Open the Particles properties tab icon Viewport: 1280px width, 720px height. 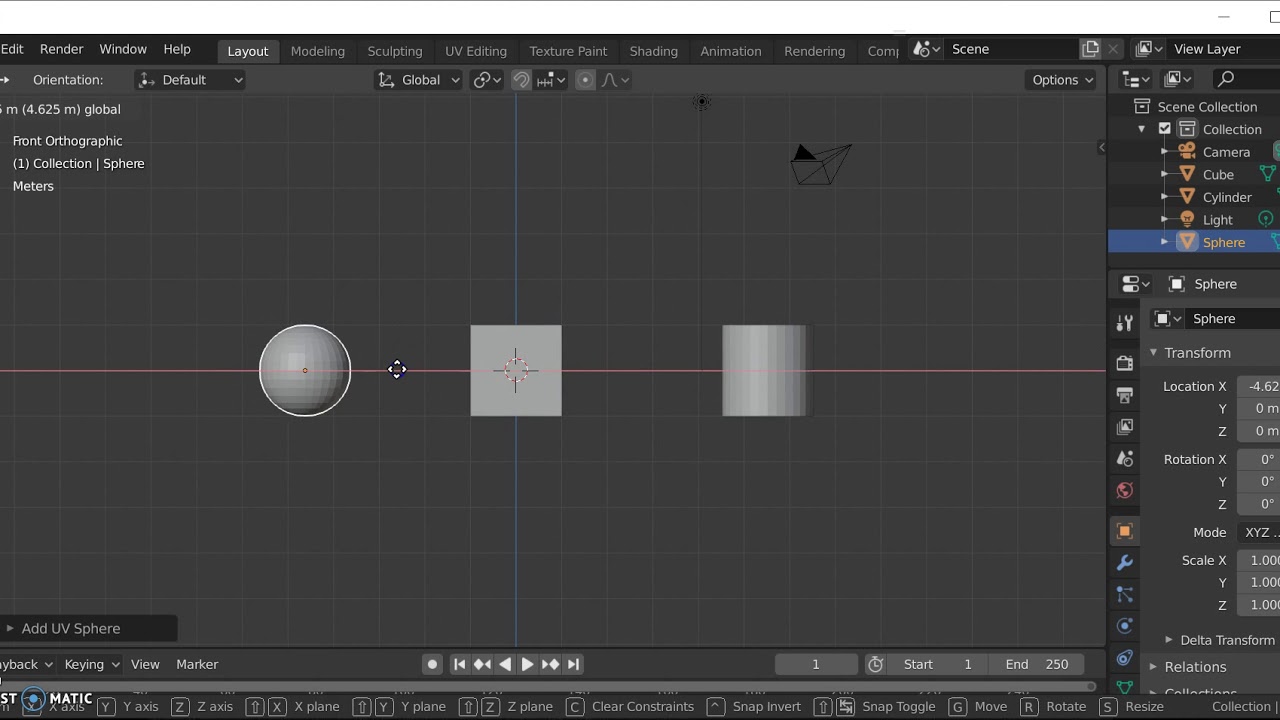coord(1125,595)
